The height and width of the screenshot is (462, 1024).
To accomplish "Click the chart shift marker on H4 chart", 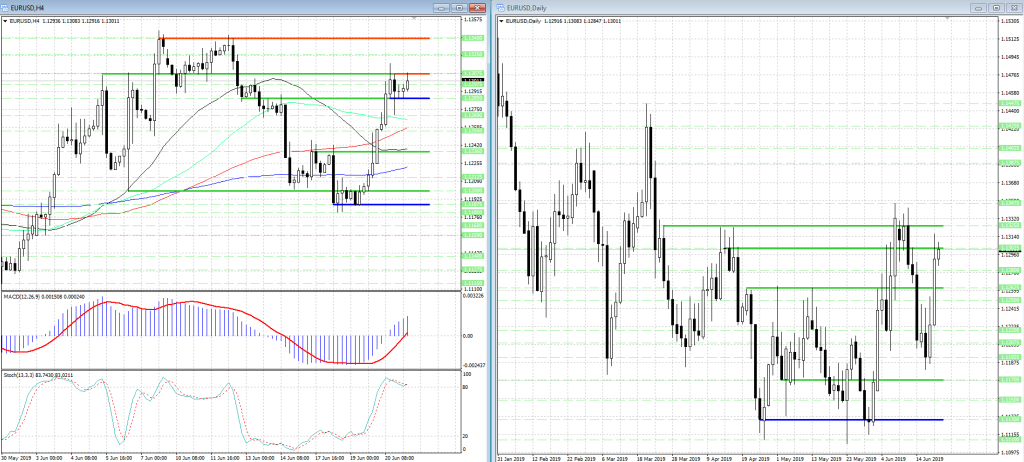I will (414, 20).
